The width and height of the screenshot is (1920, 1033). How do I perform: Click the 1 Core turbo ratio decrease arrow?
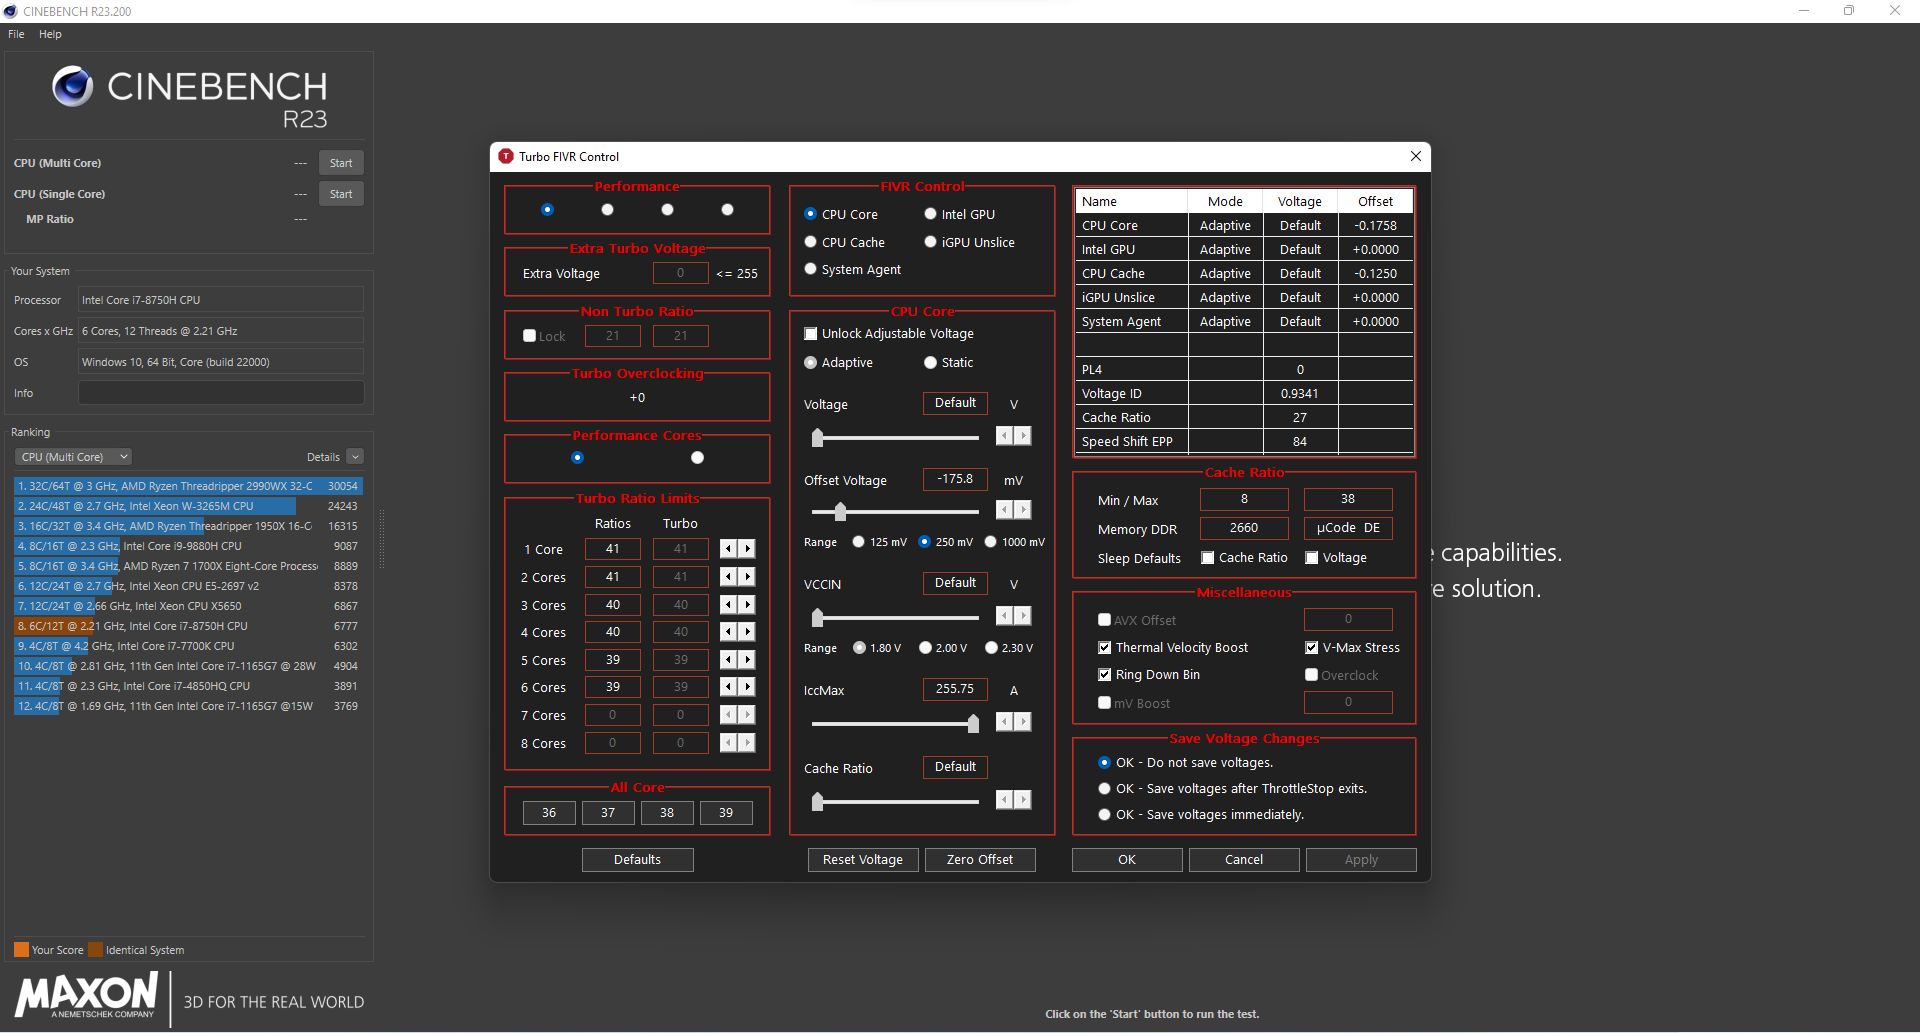728,549
